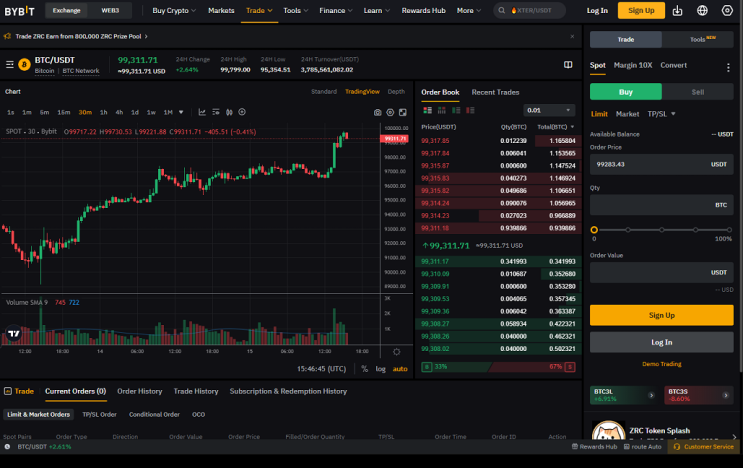This screenshot has width=743, height=468.
Task: Show the sell-only order book view
Action: tap(470, 110)
